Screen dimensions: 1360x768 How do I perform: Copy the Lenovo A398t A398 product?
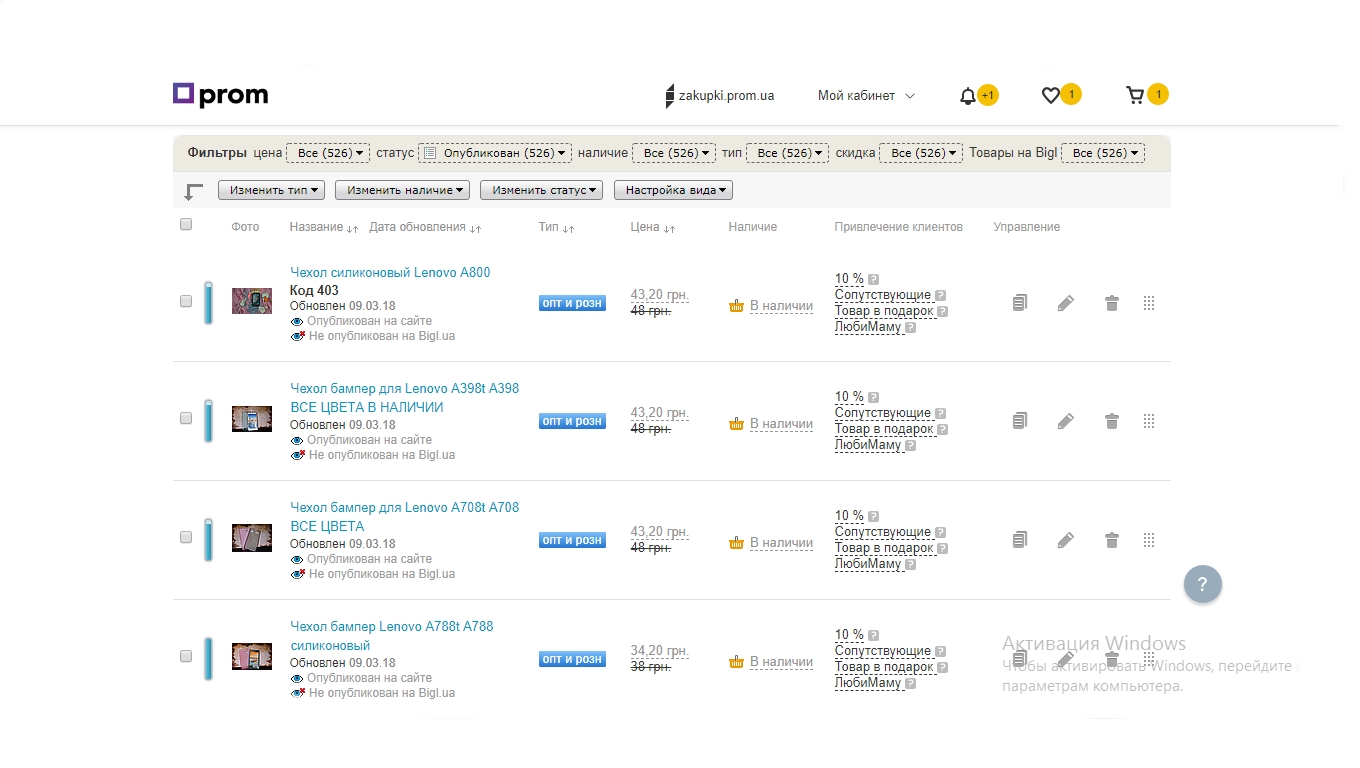tap(1020, 421)
